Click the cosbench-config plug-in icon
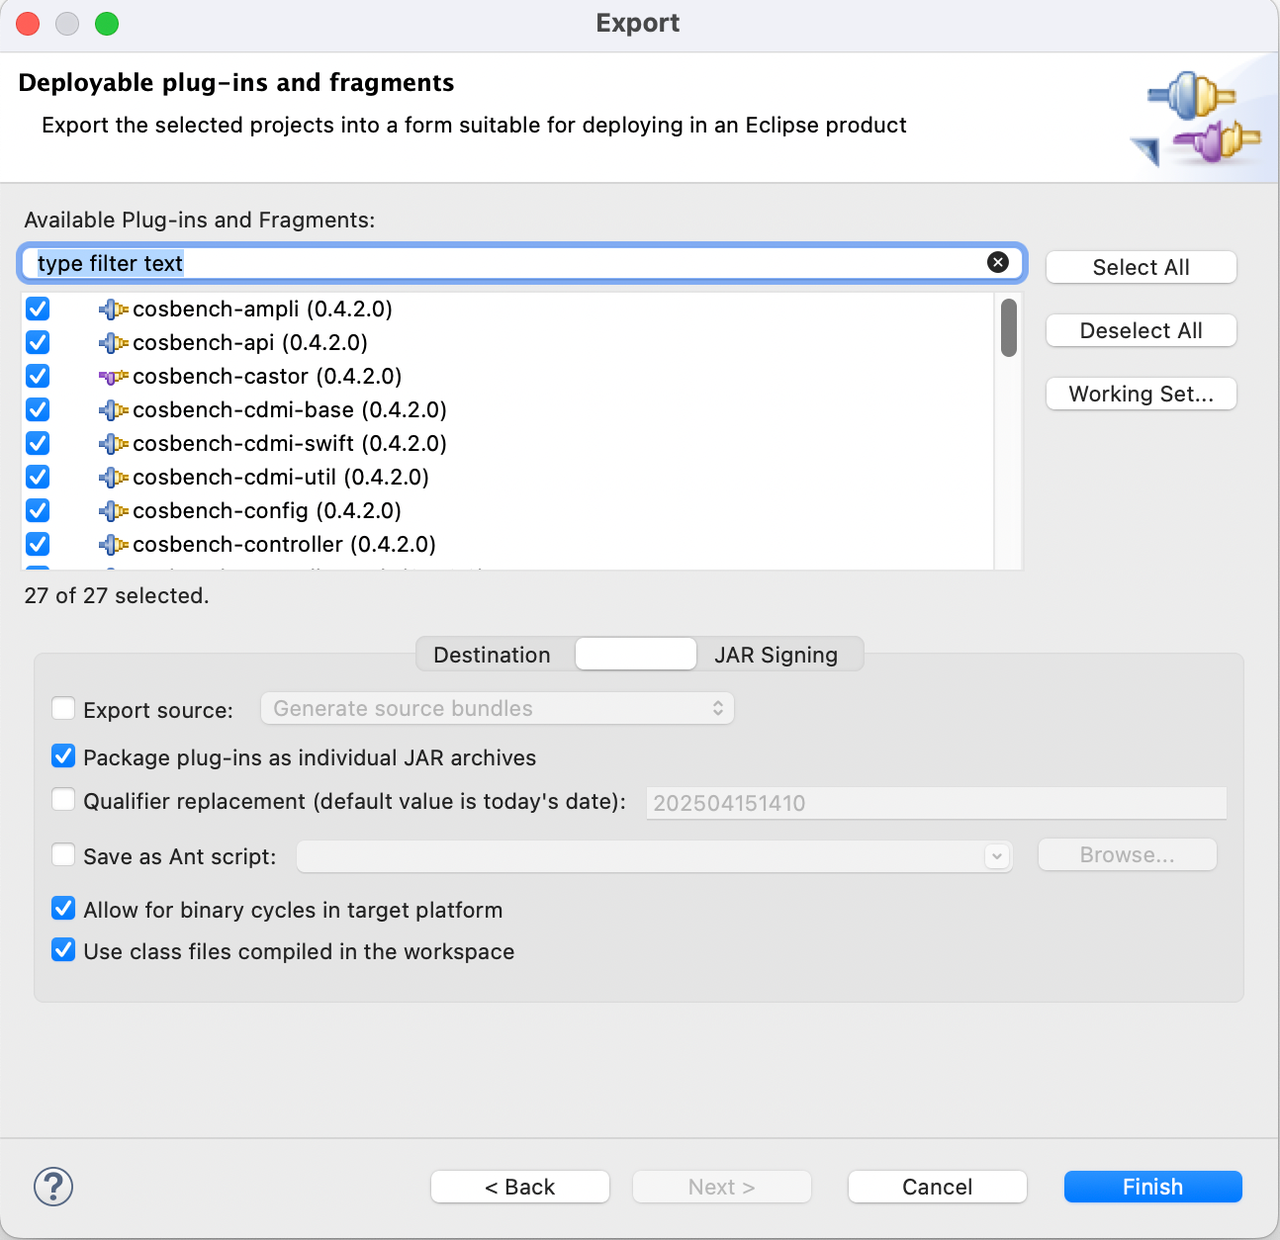The image size is (1280, 1240). pos(113,511)
